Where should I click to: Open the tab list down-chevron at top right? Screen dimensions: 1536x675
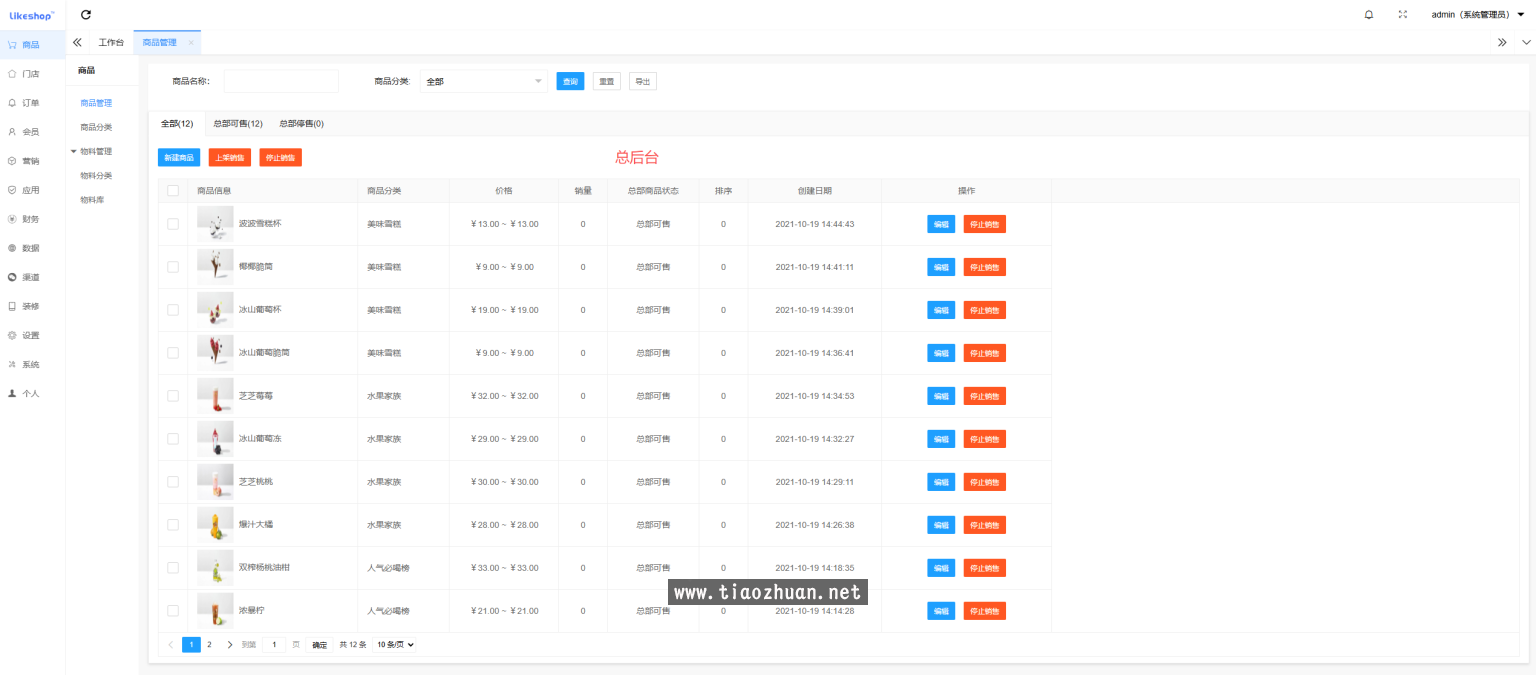coord(1526,42)
